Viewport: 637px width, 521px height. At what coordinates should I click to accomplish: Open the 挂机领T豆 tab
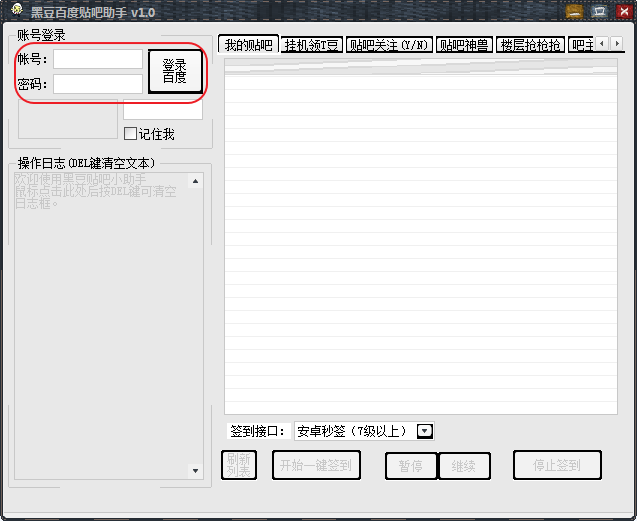click(312, 45)
